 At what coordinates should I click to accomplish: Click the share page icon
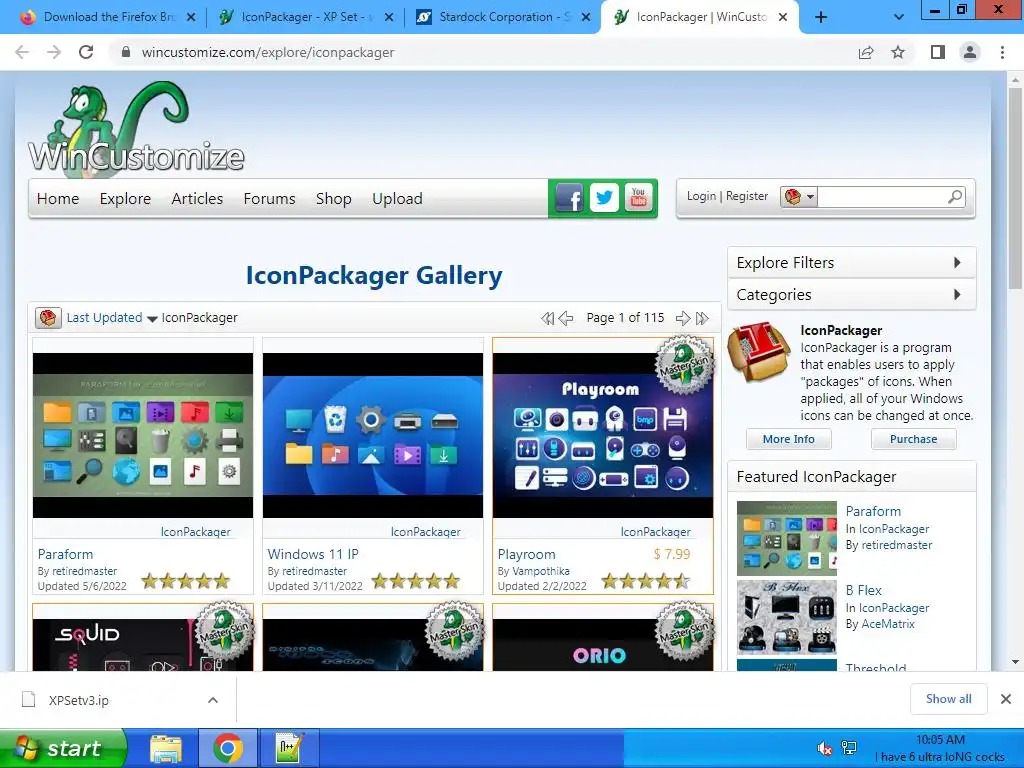866,52
